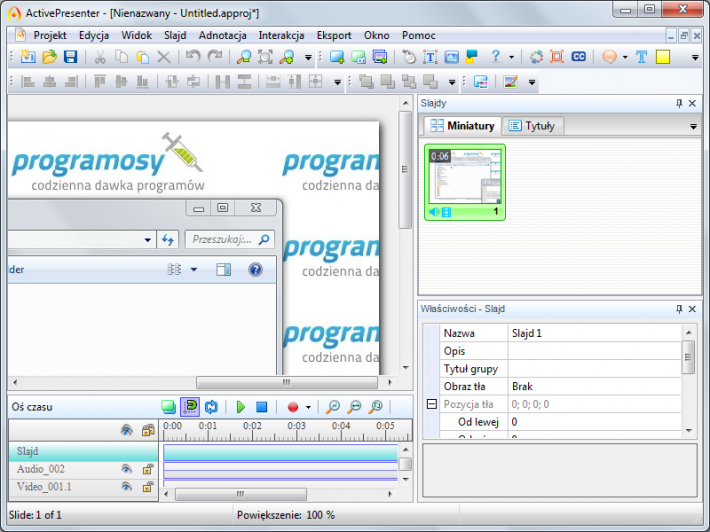
Task: Start recording with the red circle button
Action: coord(293,407)
